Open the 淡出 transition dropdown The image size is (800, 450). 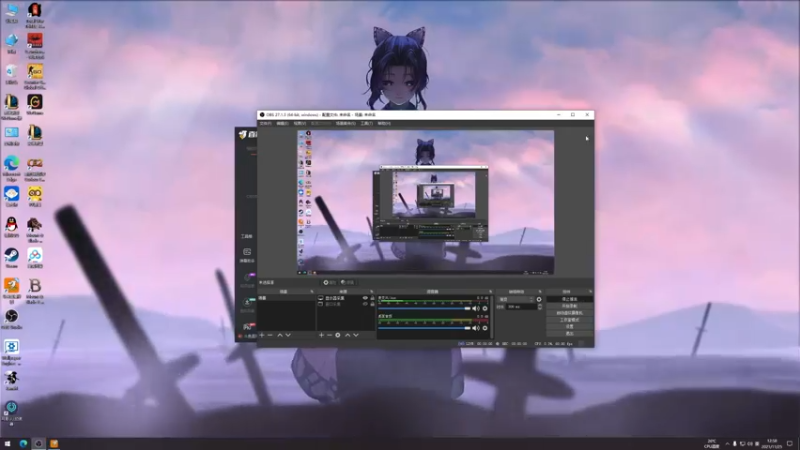(x=516, y=299)
